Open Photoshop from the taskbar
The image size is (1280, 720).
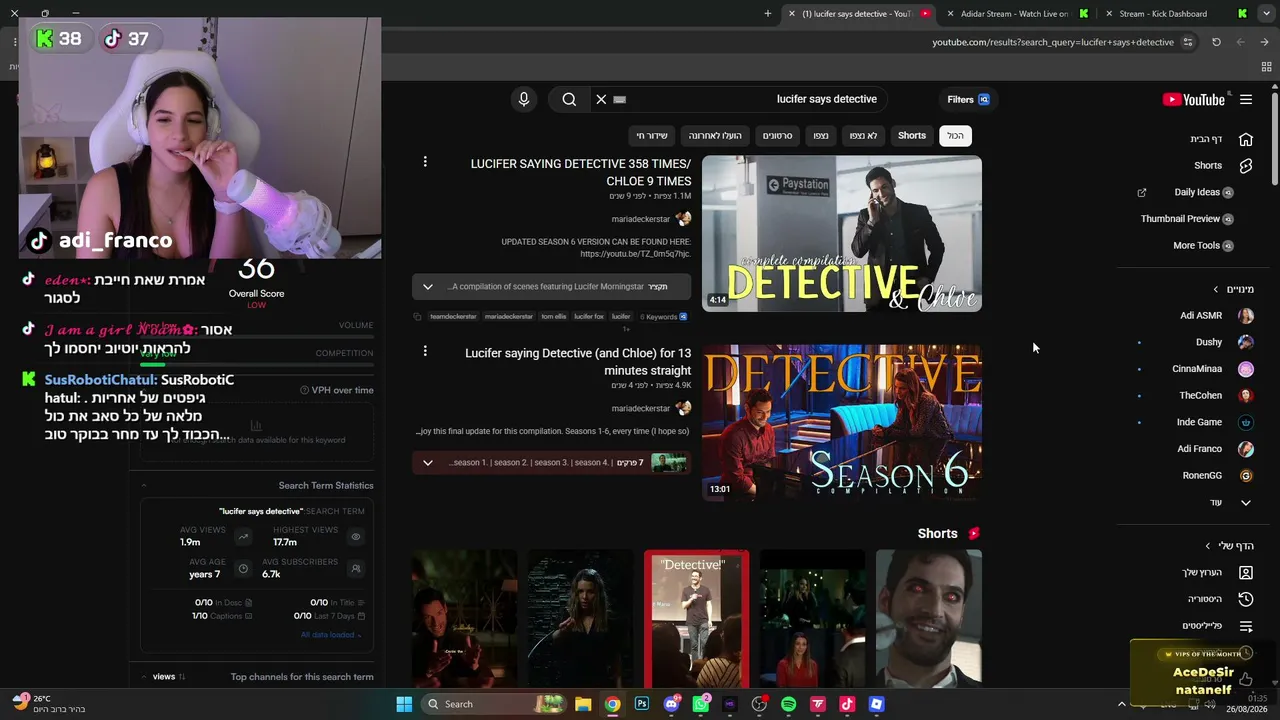click(642, 704)
